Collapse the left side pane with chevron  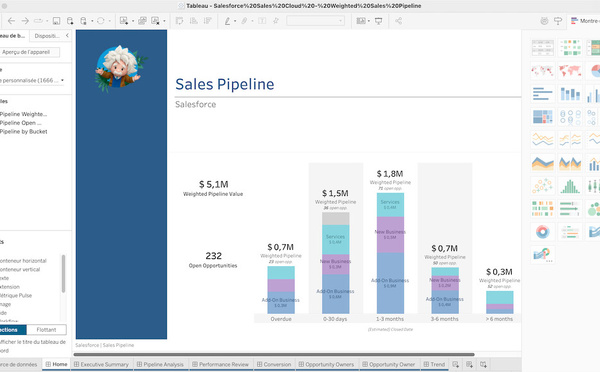point(67,36)
